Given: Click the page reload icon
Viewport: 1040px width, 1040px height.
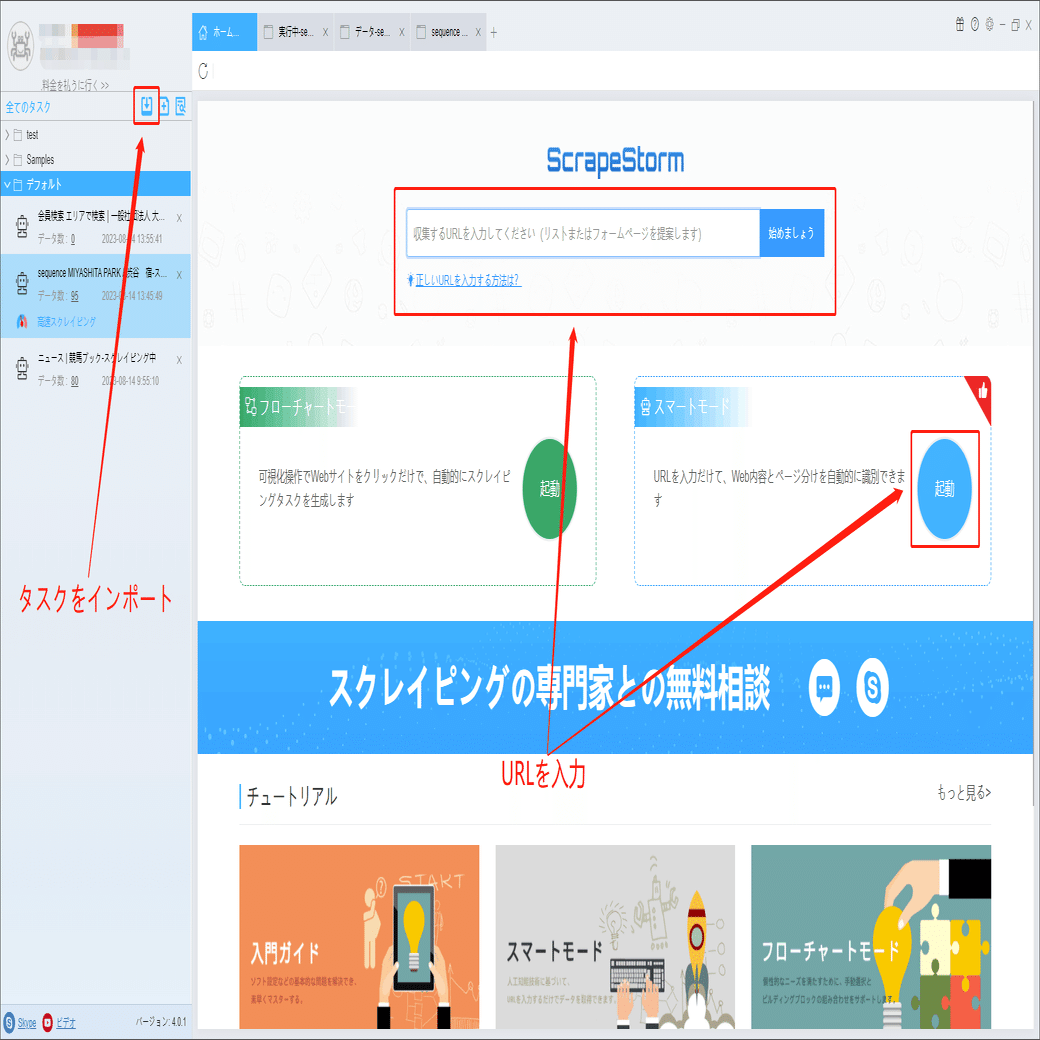Looking at the screenshot, I should [203, 70].
